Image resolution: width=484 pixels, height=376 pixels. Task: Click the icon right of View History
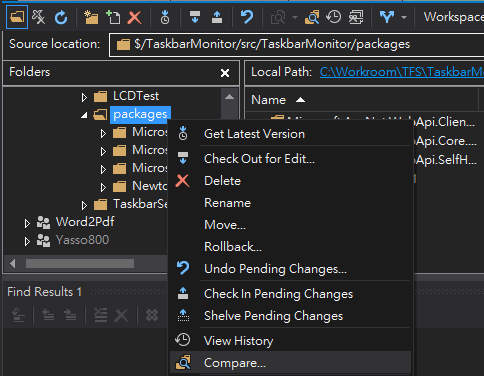click(x=356, y=17)
